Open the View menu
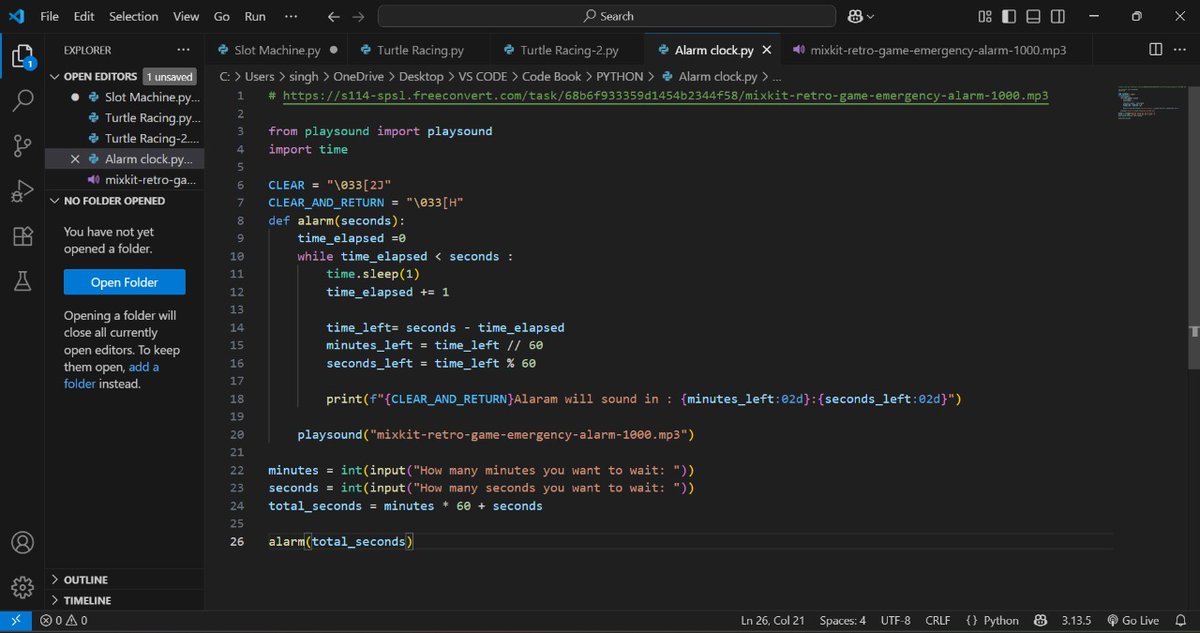The image size is (1200, 633). [x=186, y=16]
